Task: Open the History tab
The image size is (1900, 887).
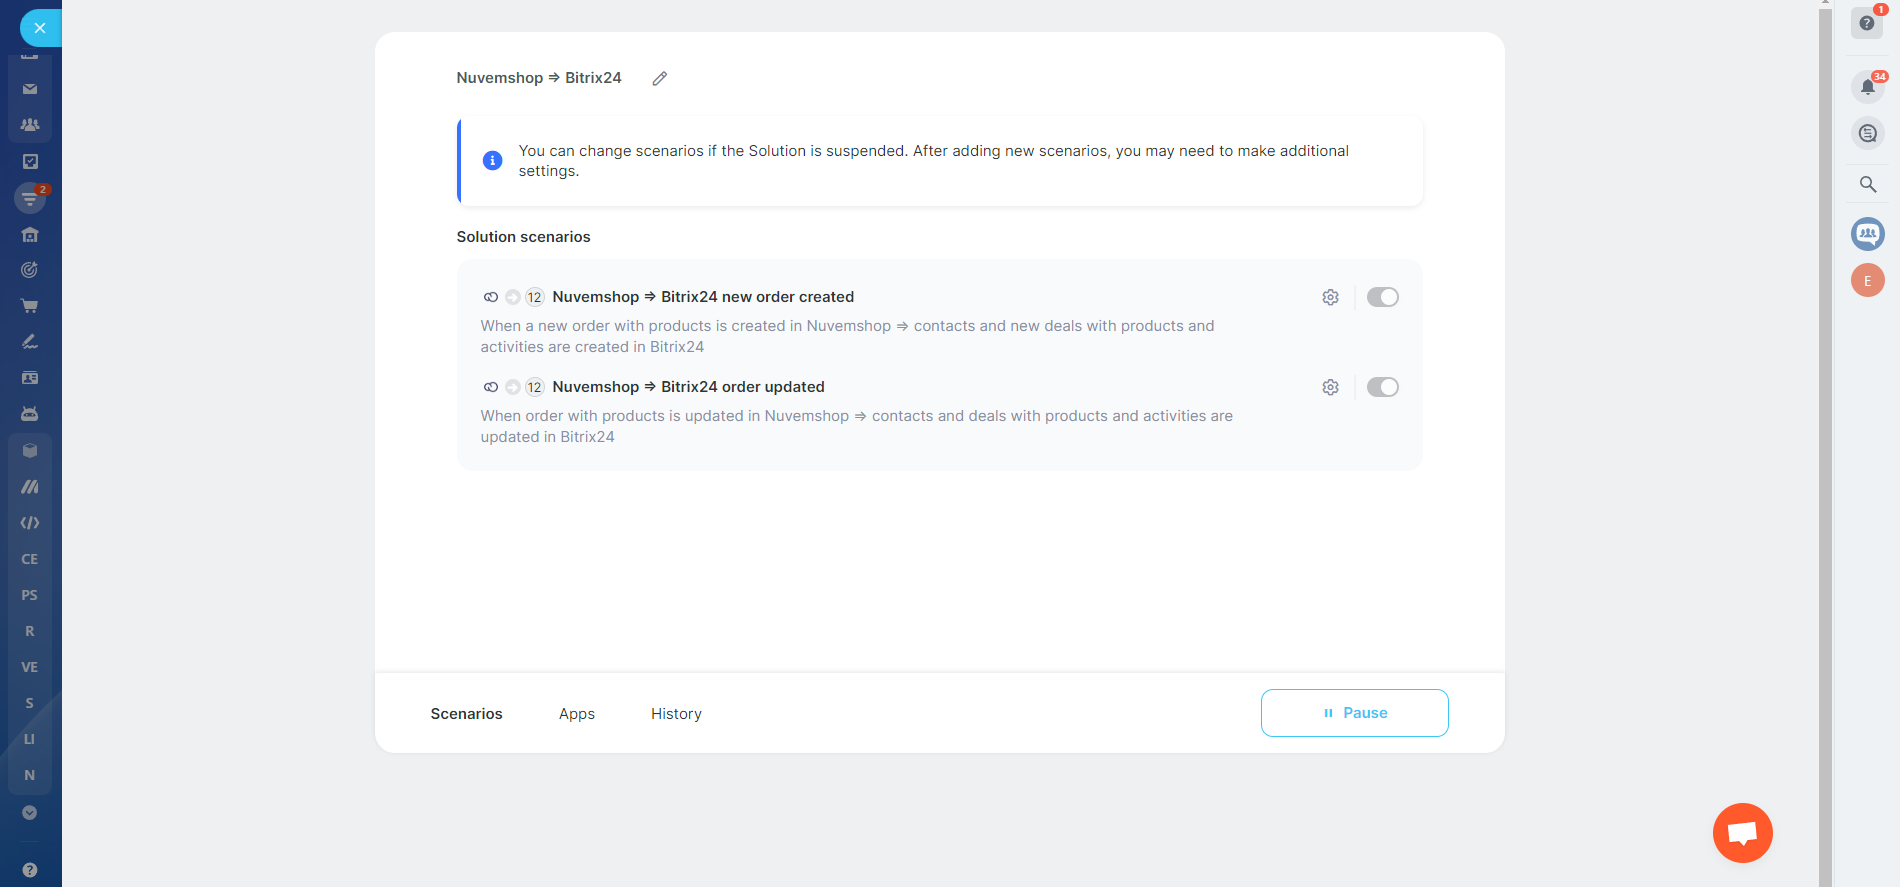Action: coord(676,714)
